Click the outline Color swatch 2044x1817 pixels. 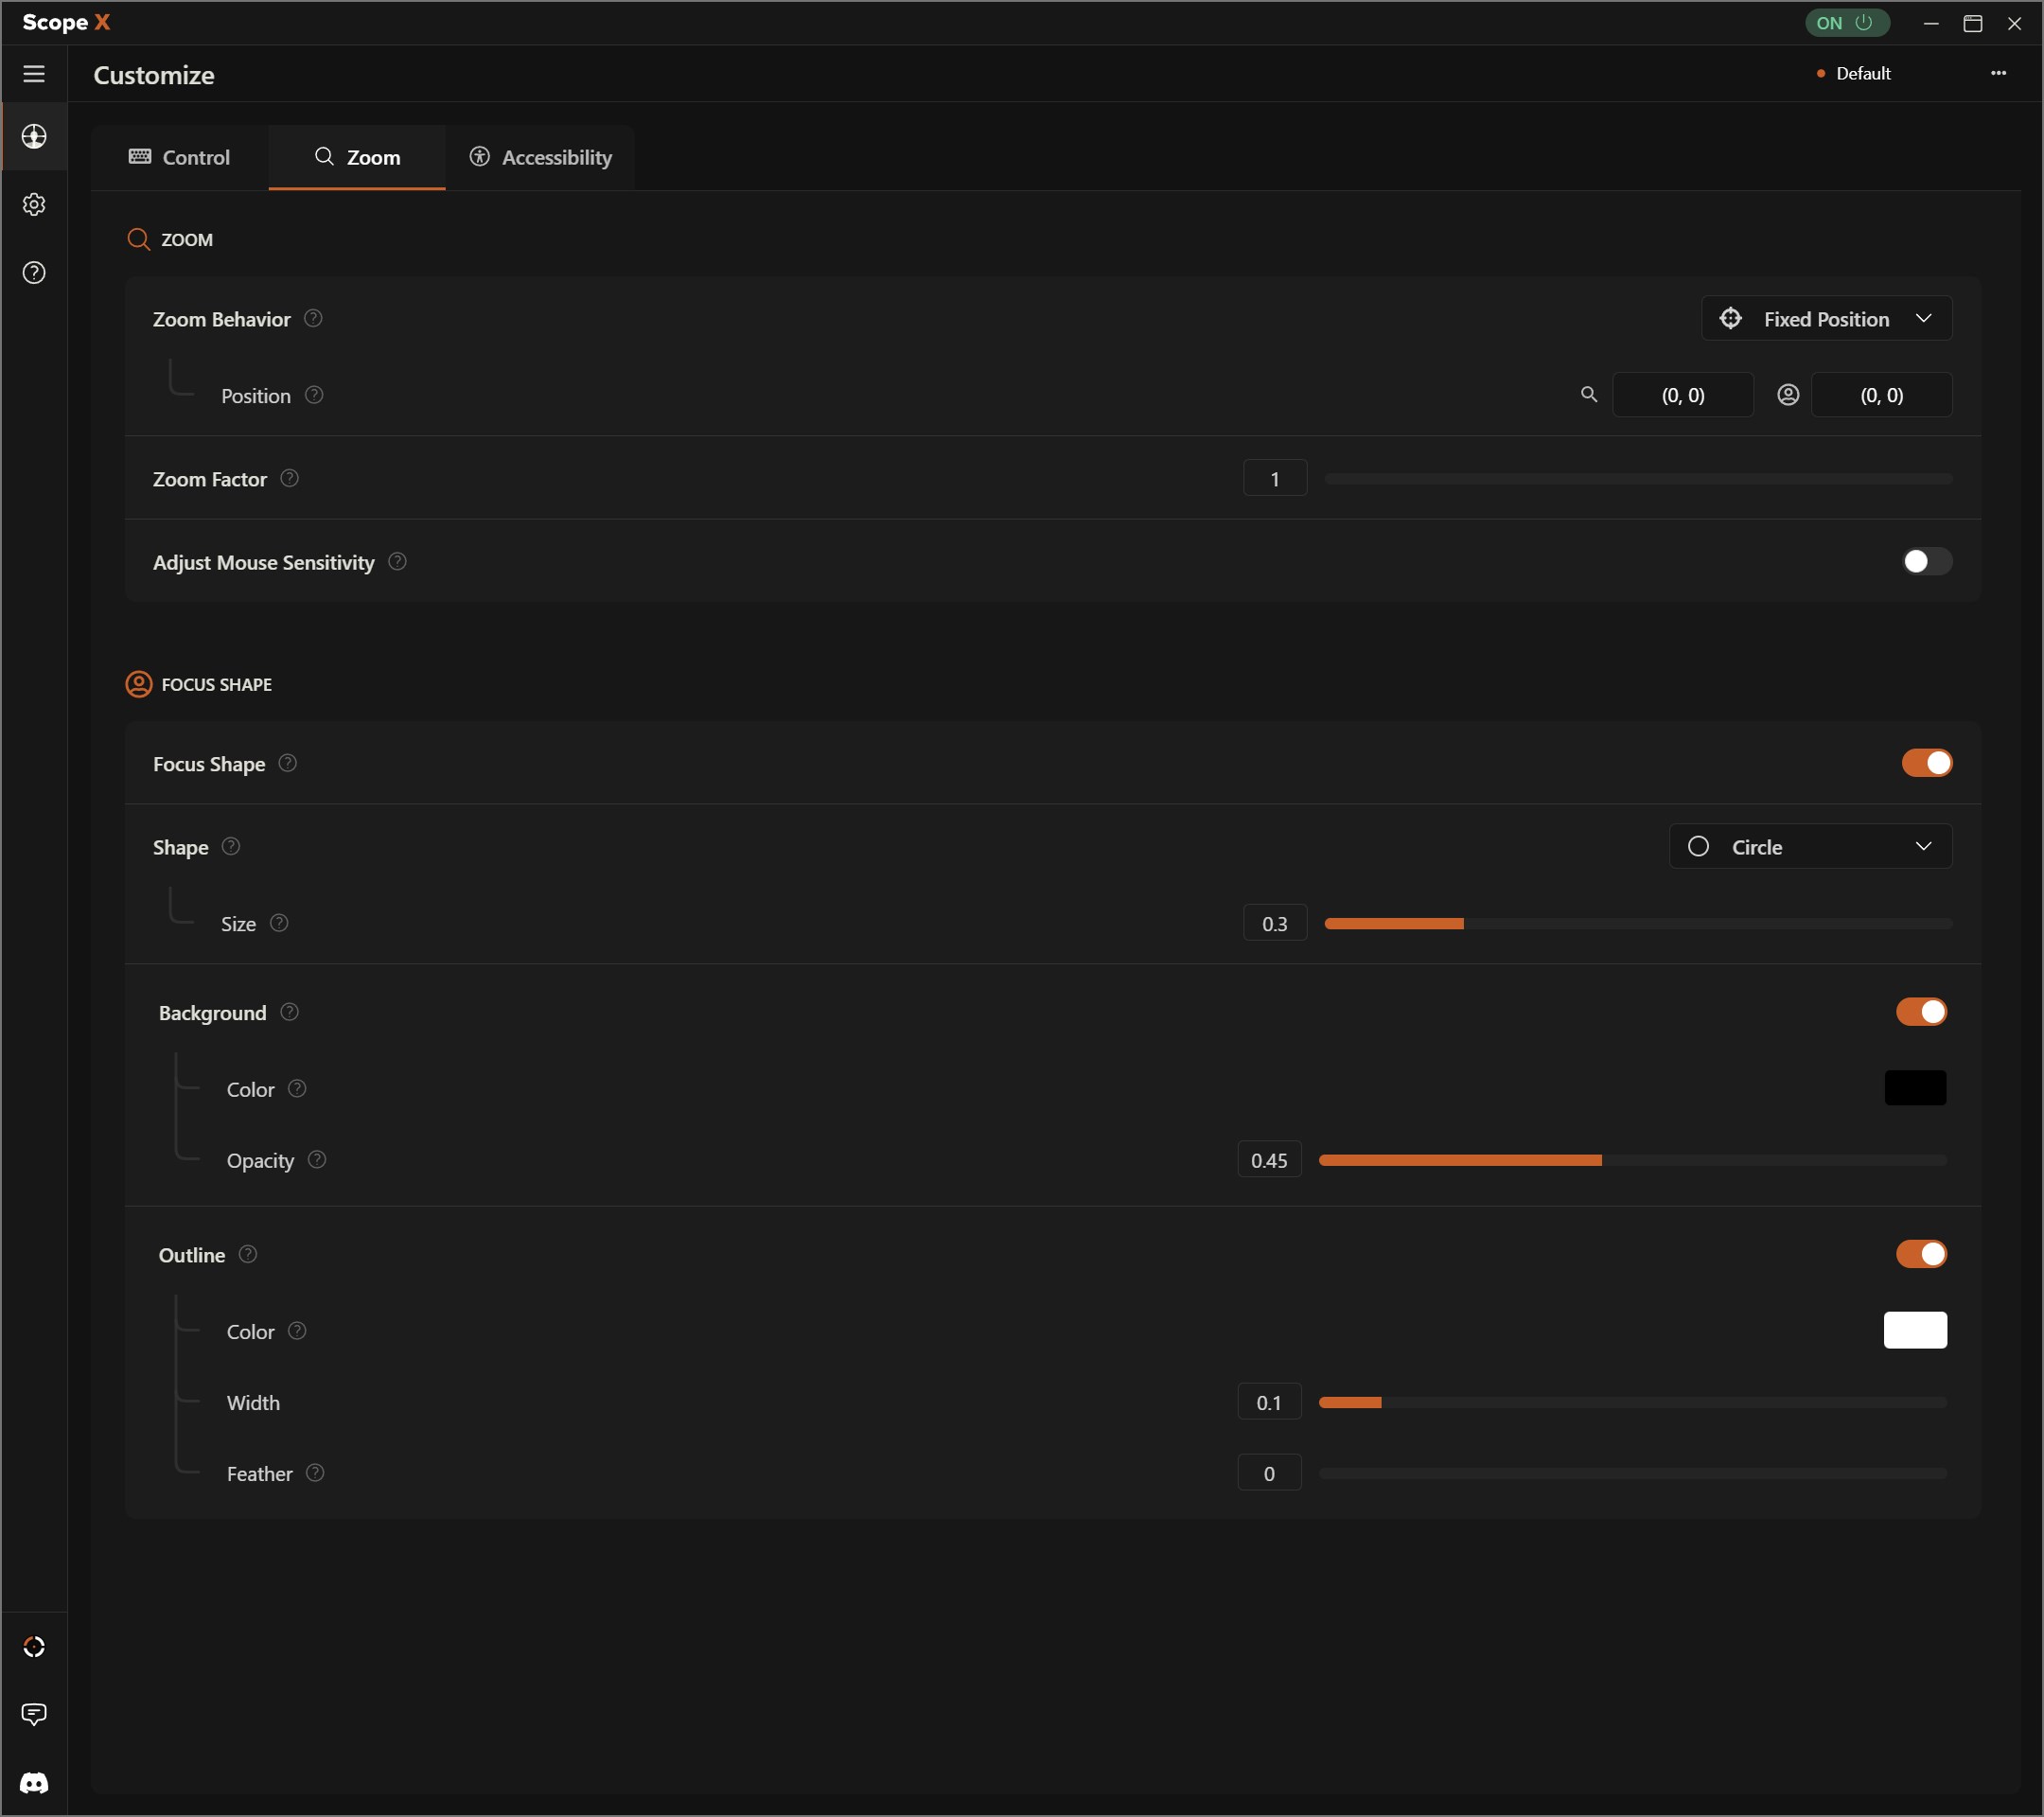pos(1915,1330)
